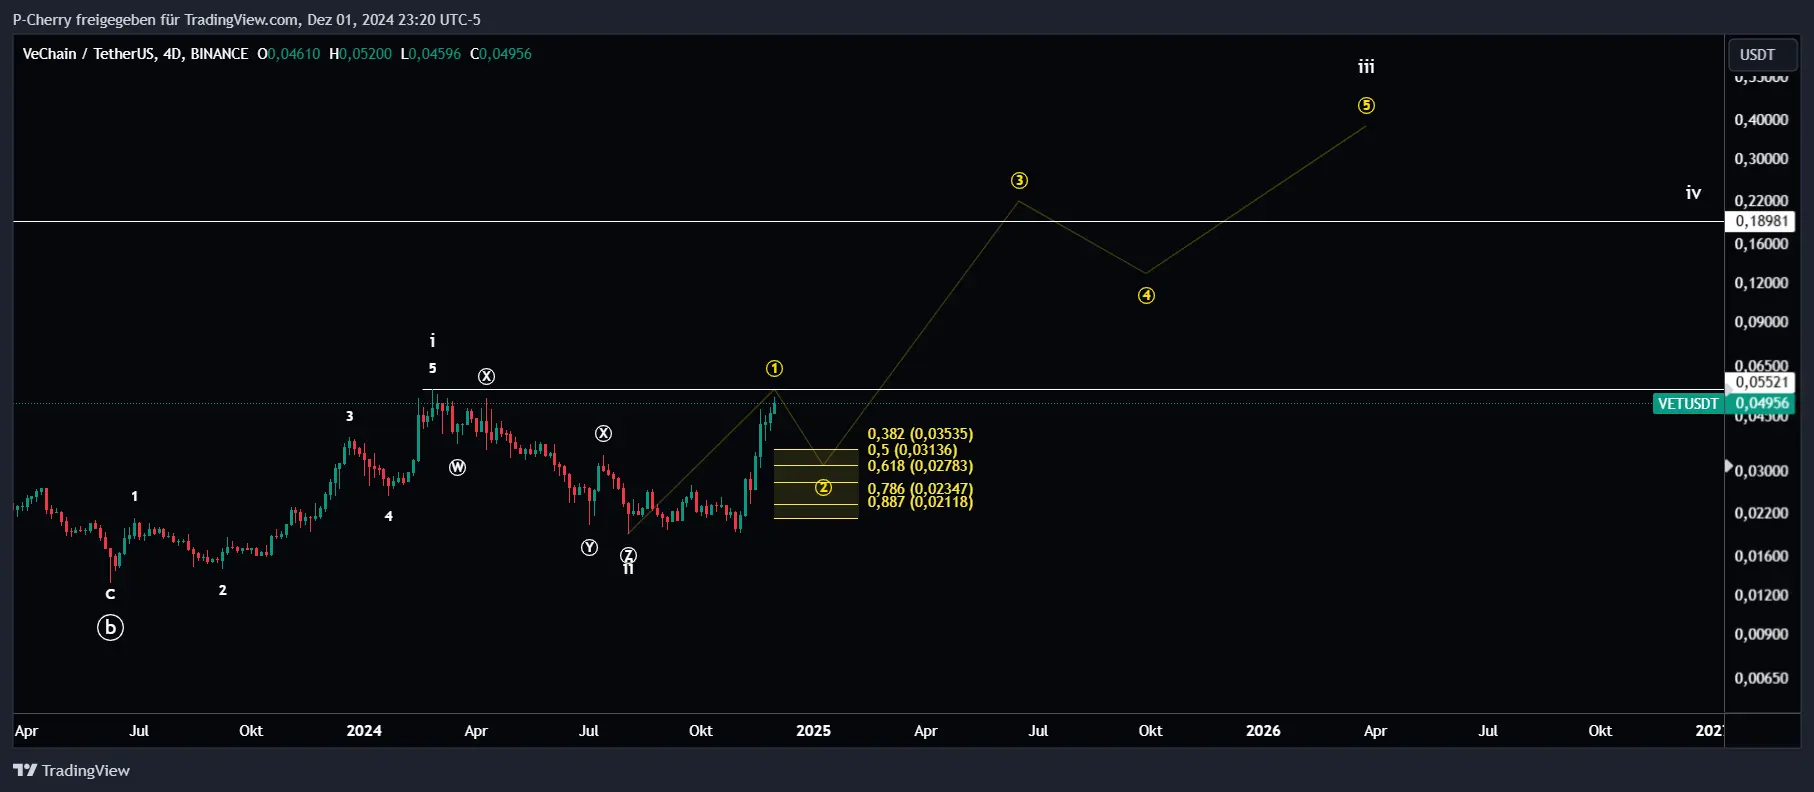Select the circled Z wave label

[628, 555]
